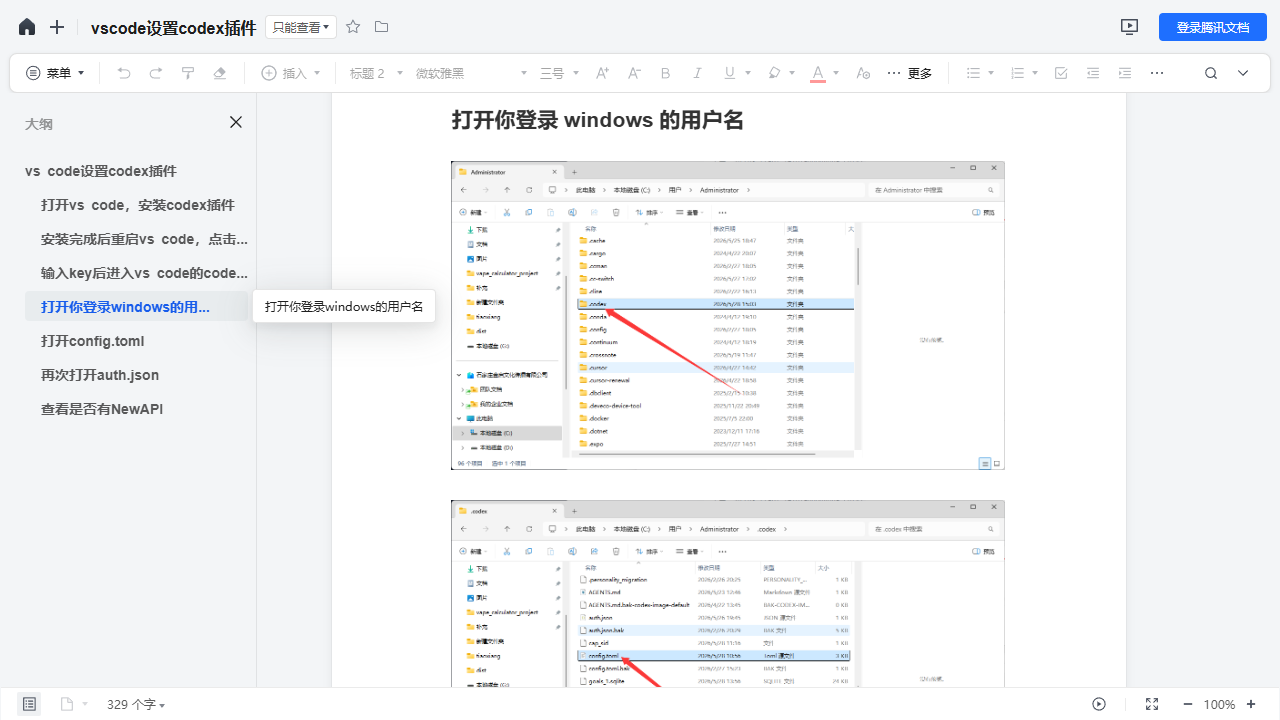
Task: Start presentation mode icon
Action: [x=1130, y=27]
